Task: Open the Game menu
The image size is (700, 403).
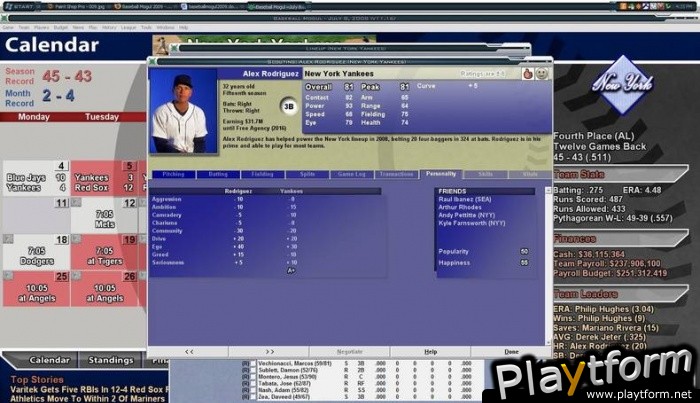Action: pyautogui.click(x=8, y=28)
